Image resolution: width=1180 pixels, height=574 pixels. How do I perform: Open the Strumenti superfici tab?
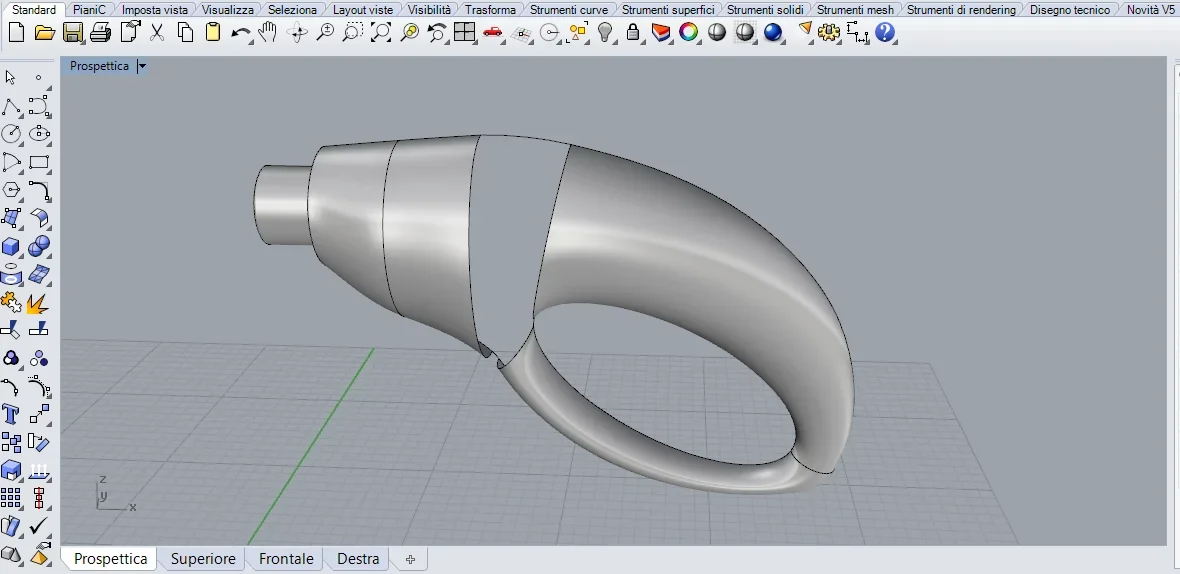click(x=668, y=10)
